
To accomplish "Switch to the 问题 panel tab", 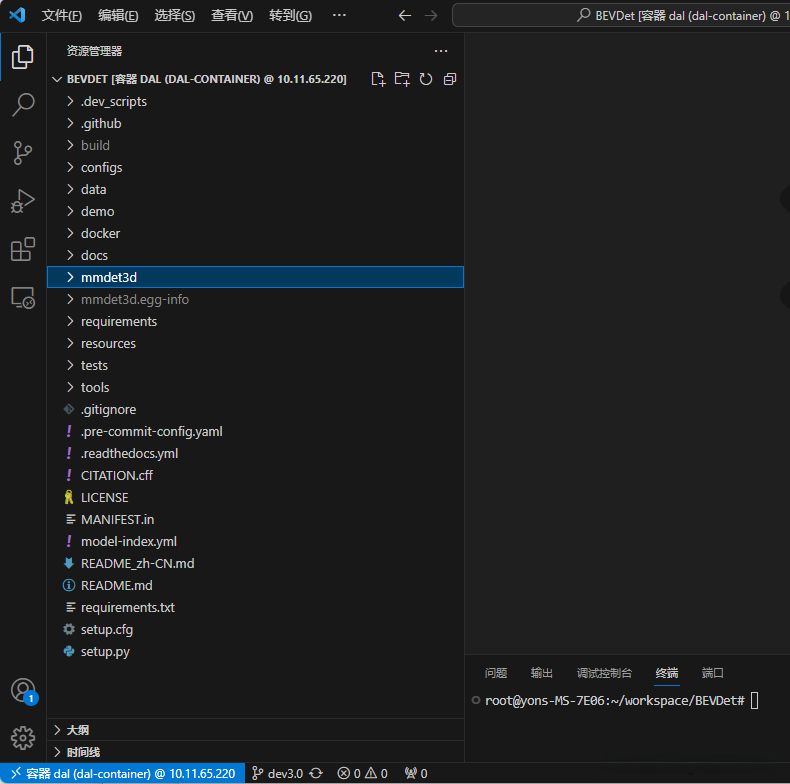I will [x=496, y=673].
